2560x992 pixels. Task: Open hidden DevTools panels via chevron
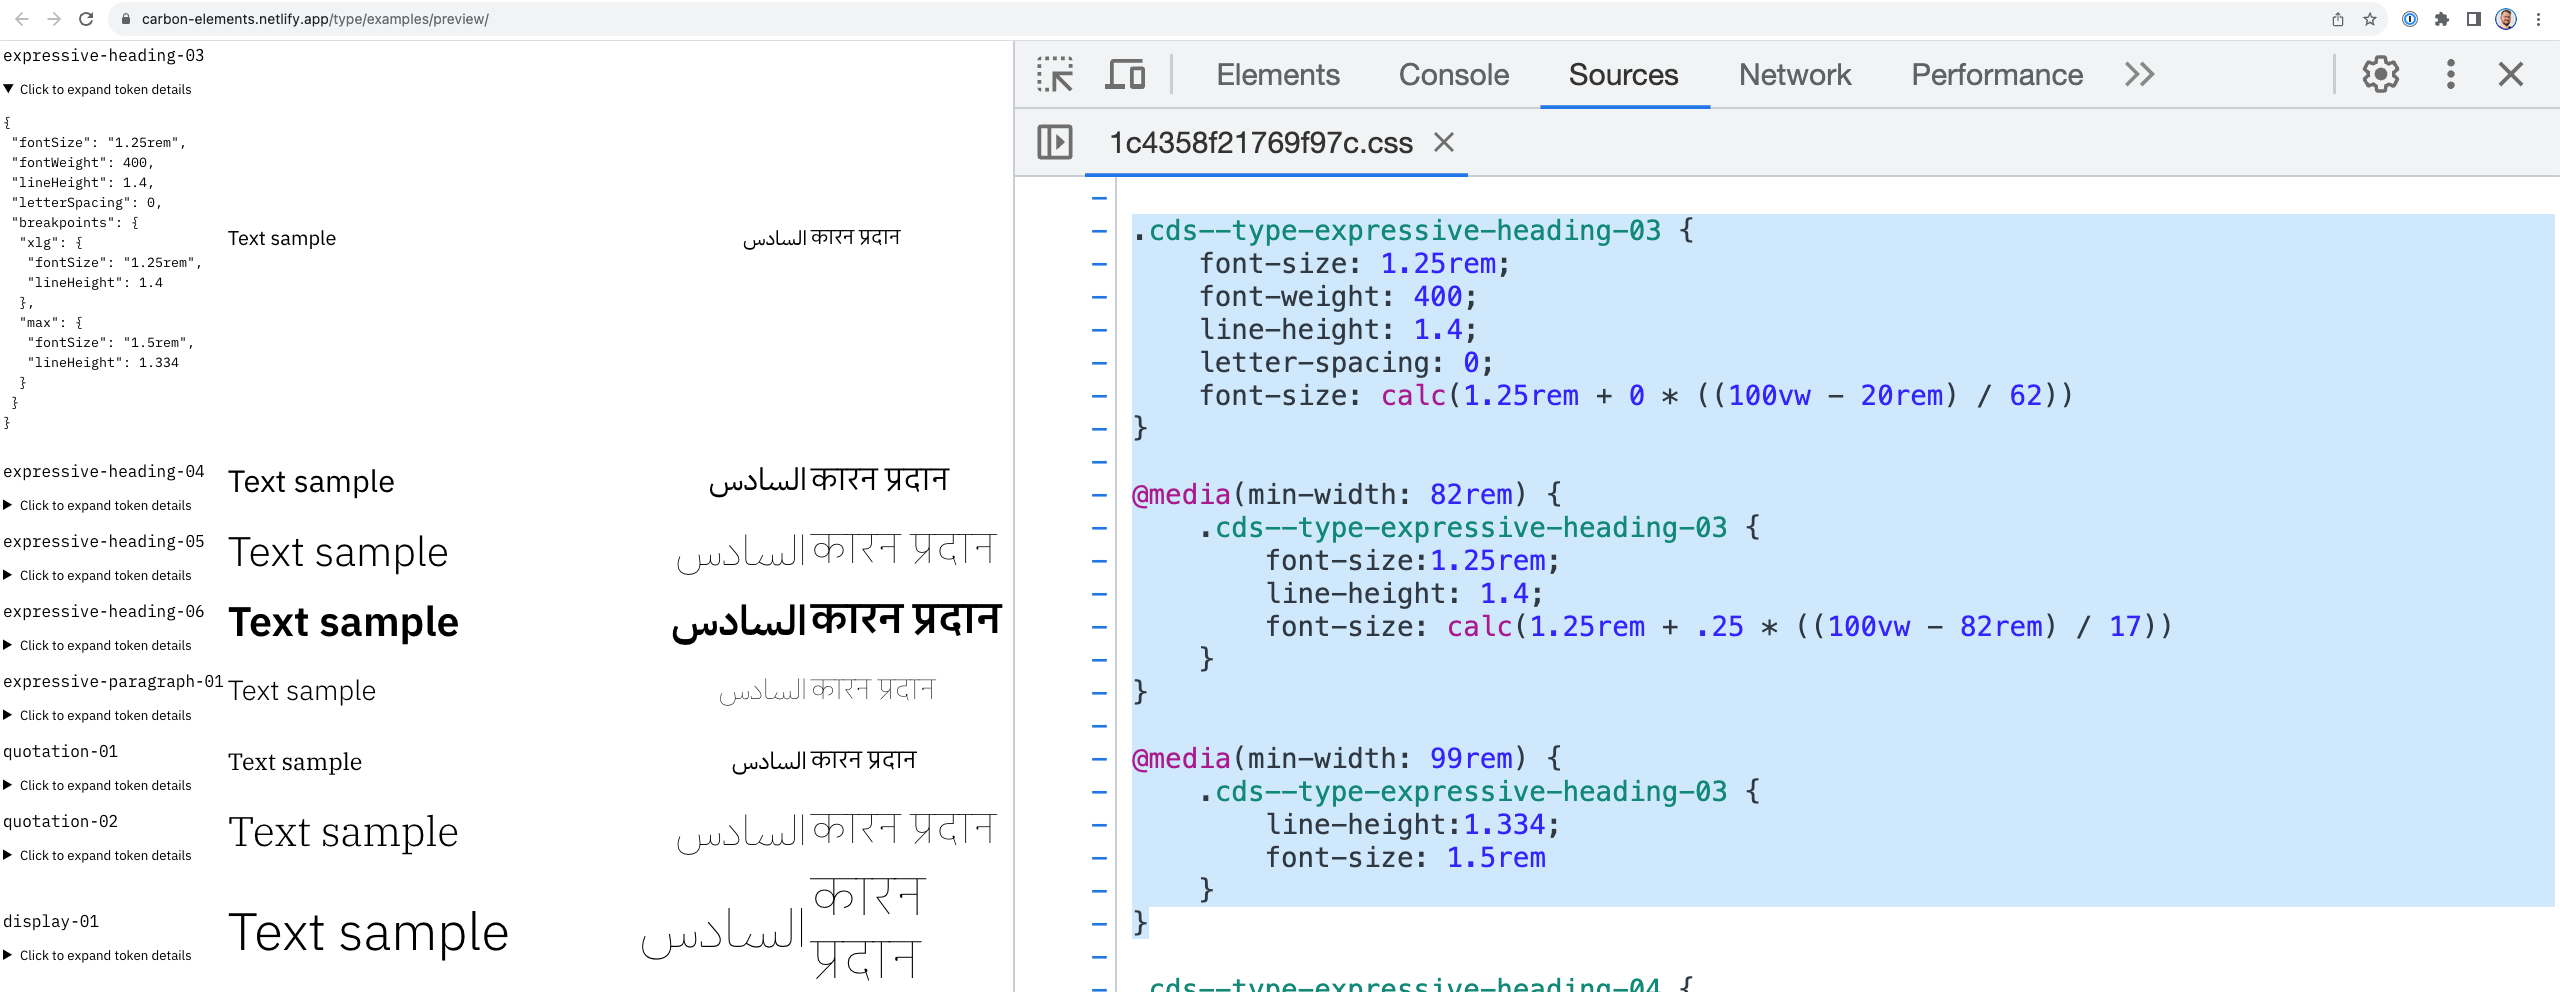click(2139, 74)
